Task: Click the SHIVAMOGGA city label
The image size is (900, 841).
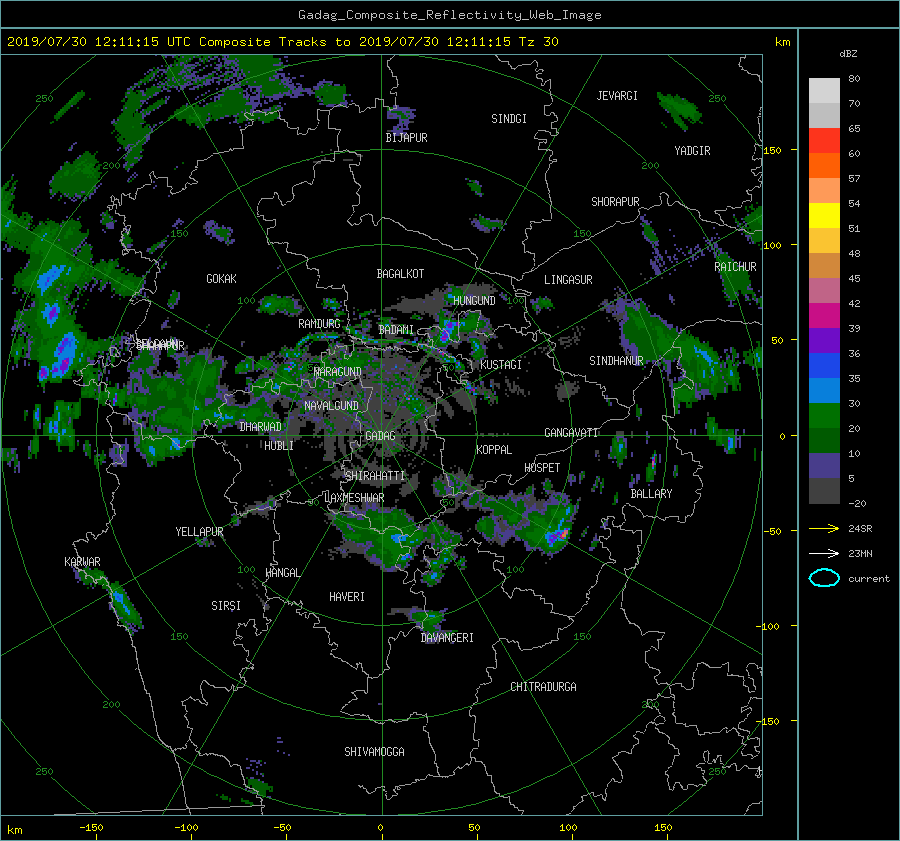Action: [374, 752]
